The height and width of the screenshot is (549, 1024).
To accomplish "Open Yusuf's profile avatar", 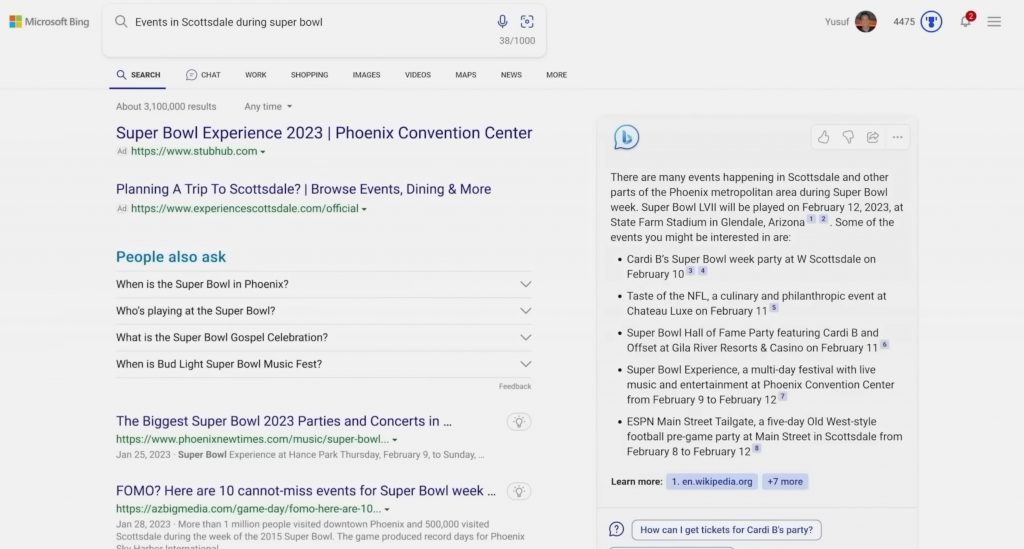I will tap(865, 22).
